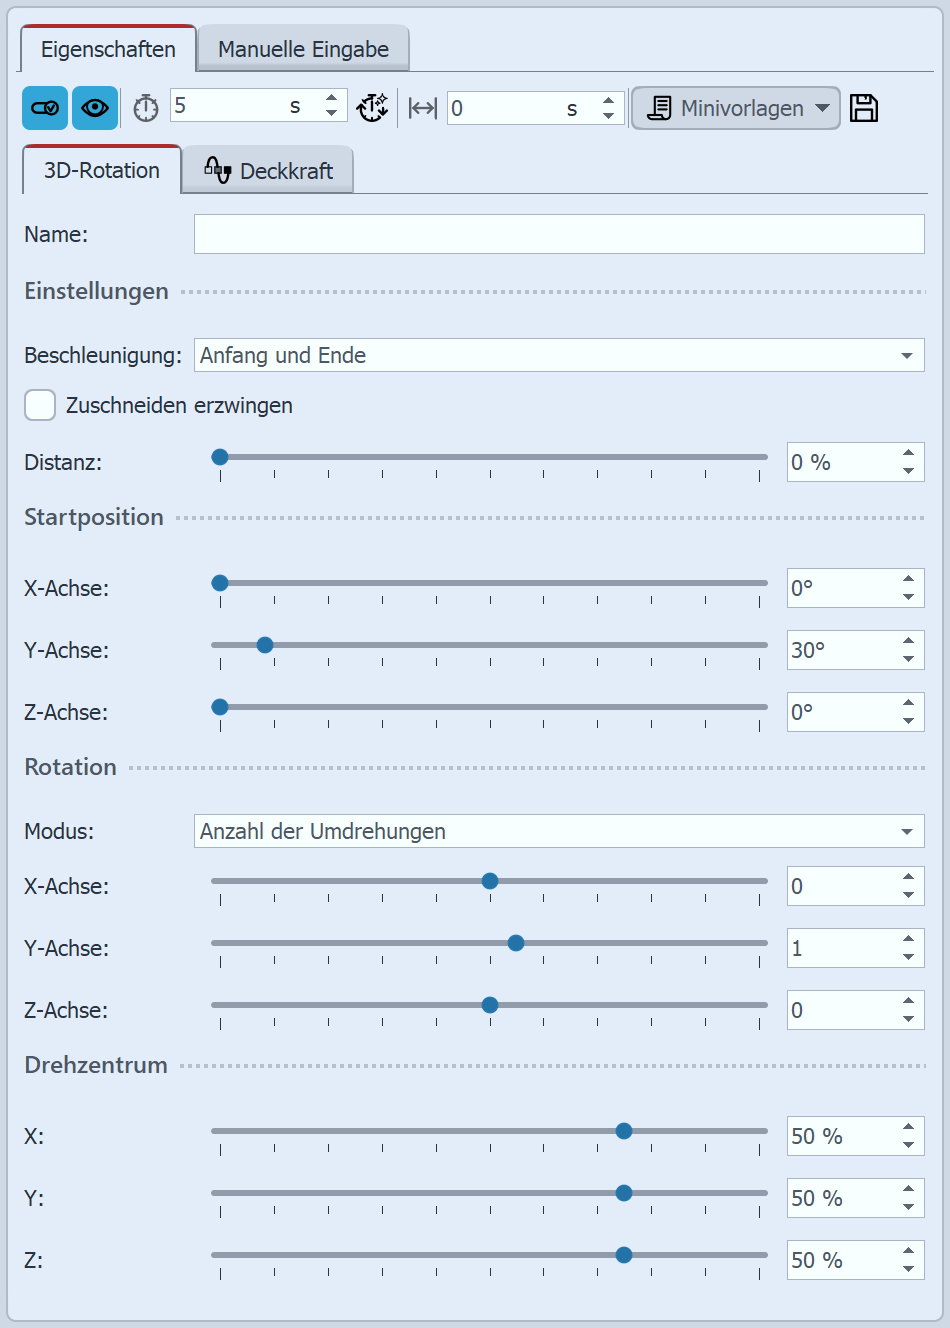Increase the duration value with up arrow
This screenshot has height=1328, width=950.
click(331, 99)
